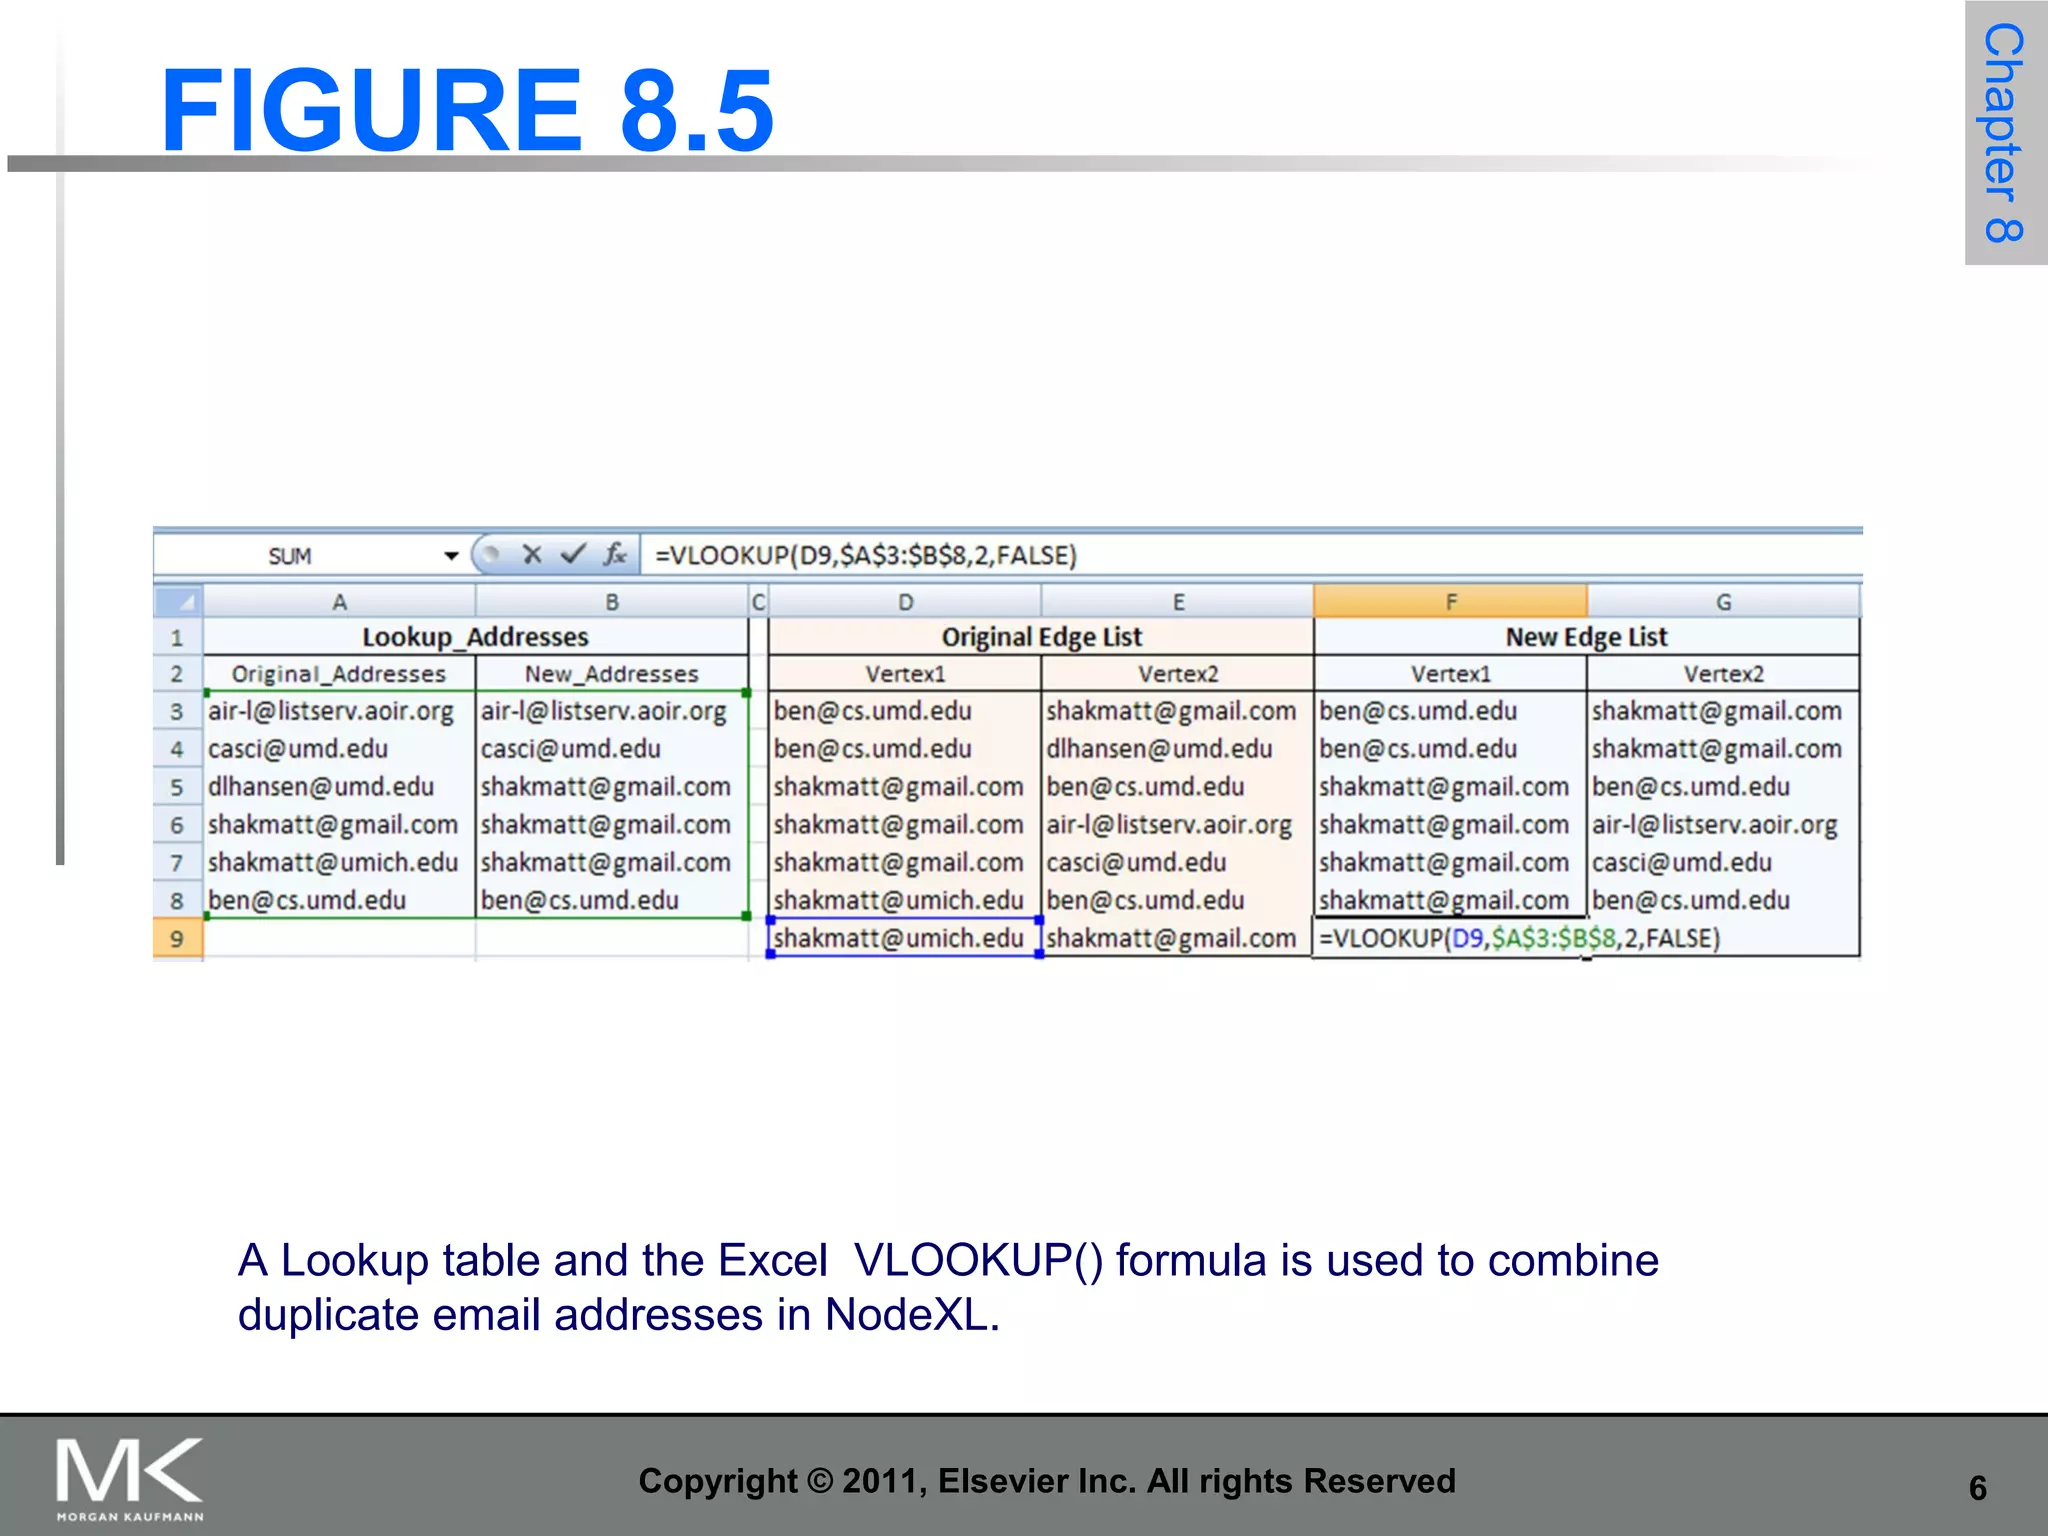Click the confirm checkmark formula icon
2048x1536 pixels.
[x=573, y=554]
